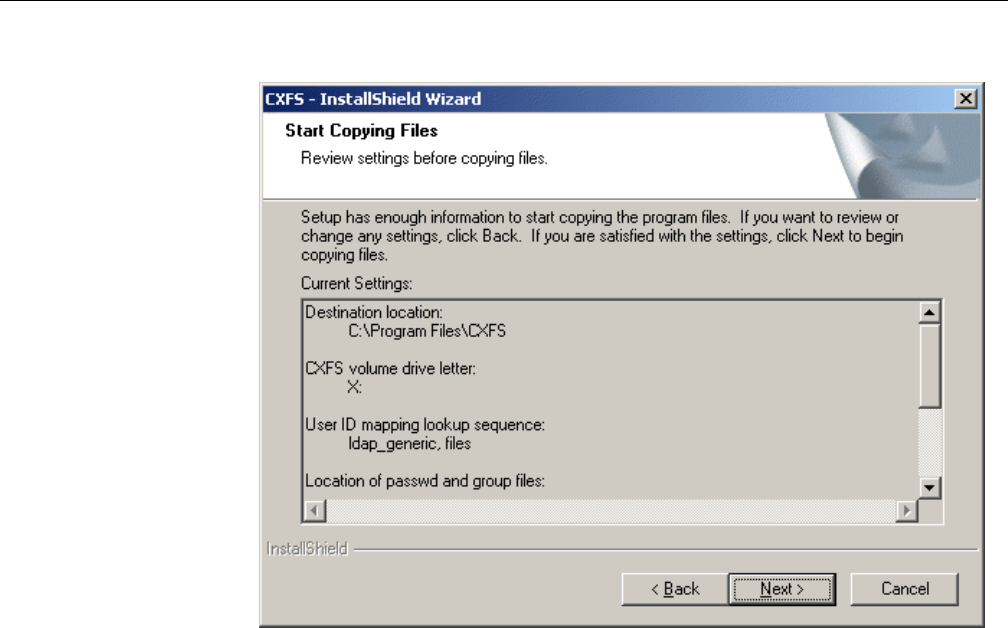
Task: Click the horizontal scrollbar right arrow
Action: tap(906, 511)
